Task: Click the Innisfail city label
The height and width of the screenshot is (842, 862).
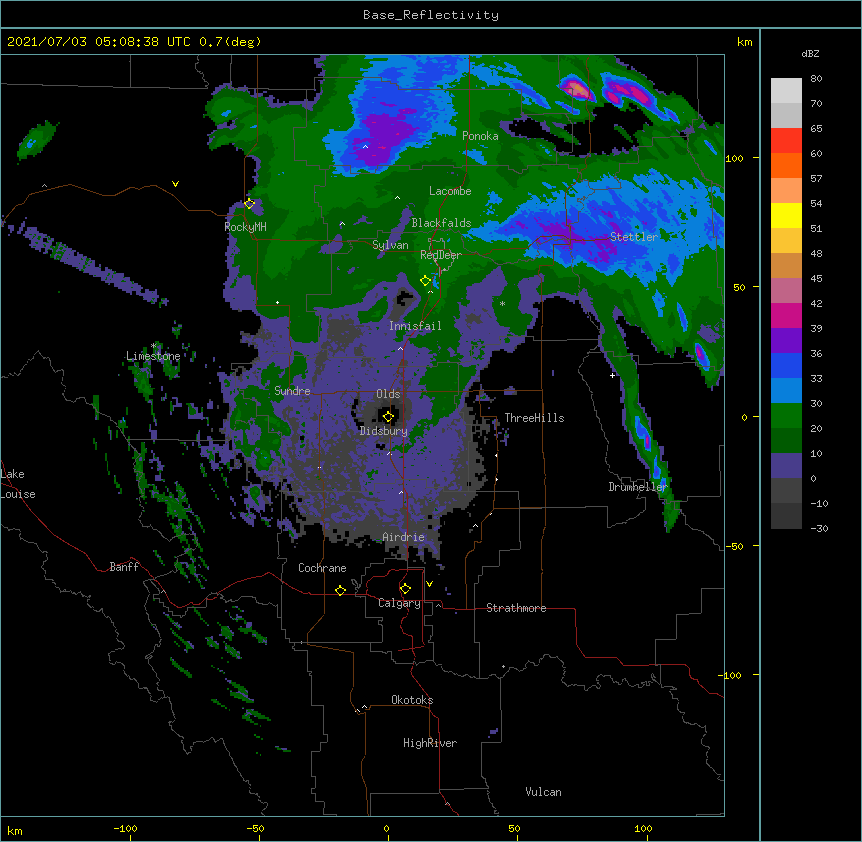Action: (415, 326)
